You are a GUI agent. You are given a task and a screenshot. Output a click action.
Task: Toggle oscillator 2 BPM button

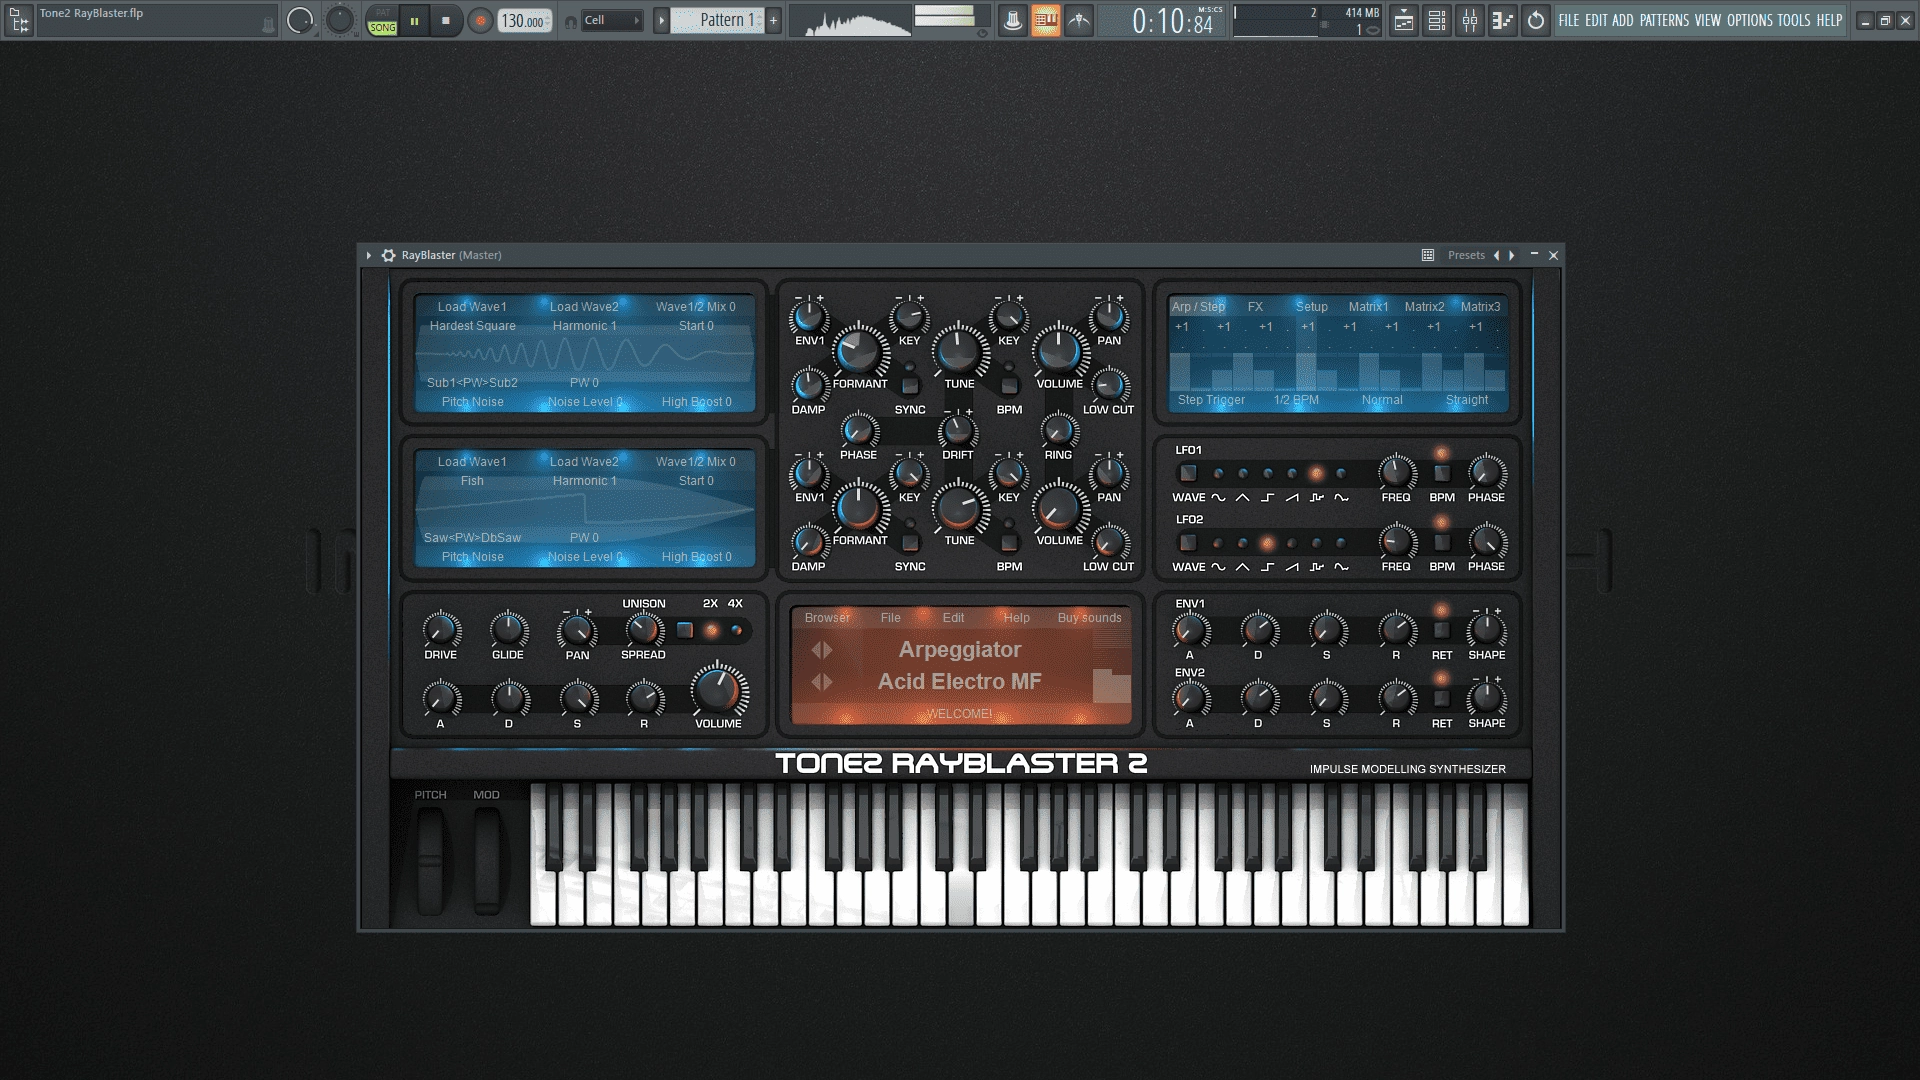tap(1010, 542)
